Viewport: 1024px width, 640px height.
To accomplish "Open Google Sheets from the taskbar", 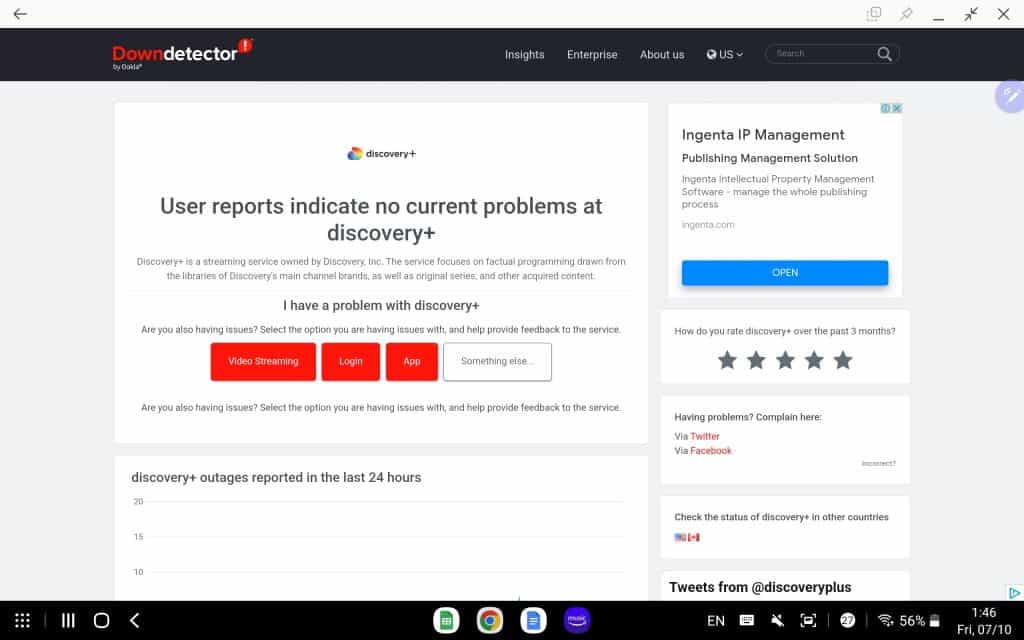I will (446, 620).
